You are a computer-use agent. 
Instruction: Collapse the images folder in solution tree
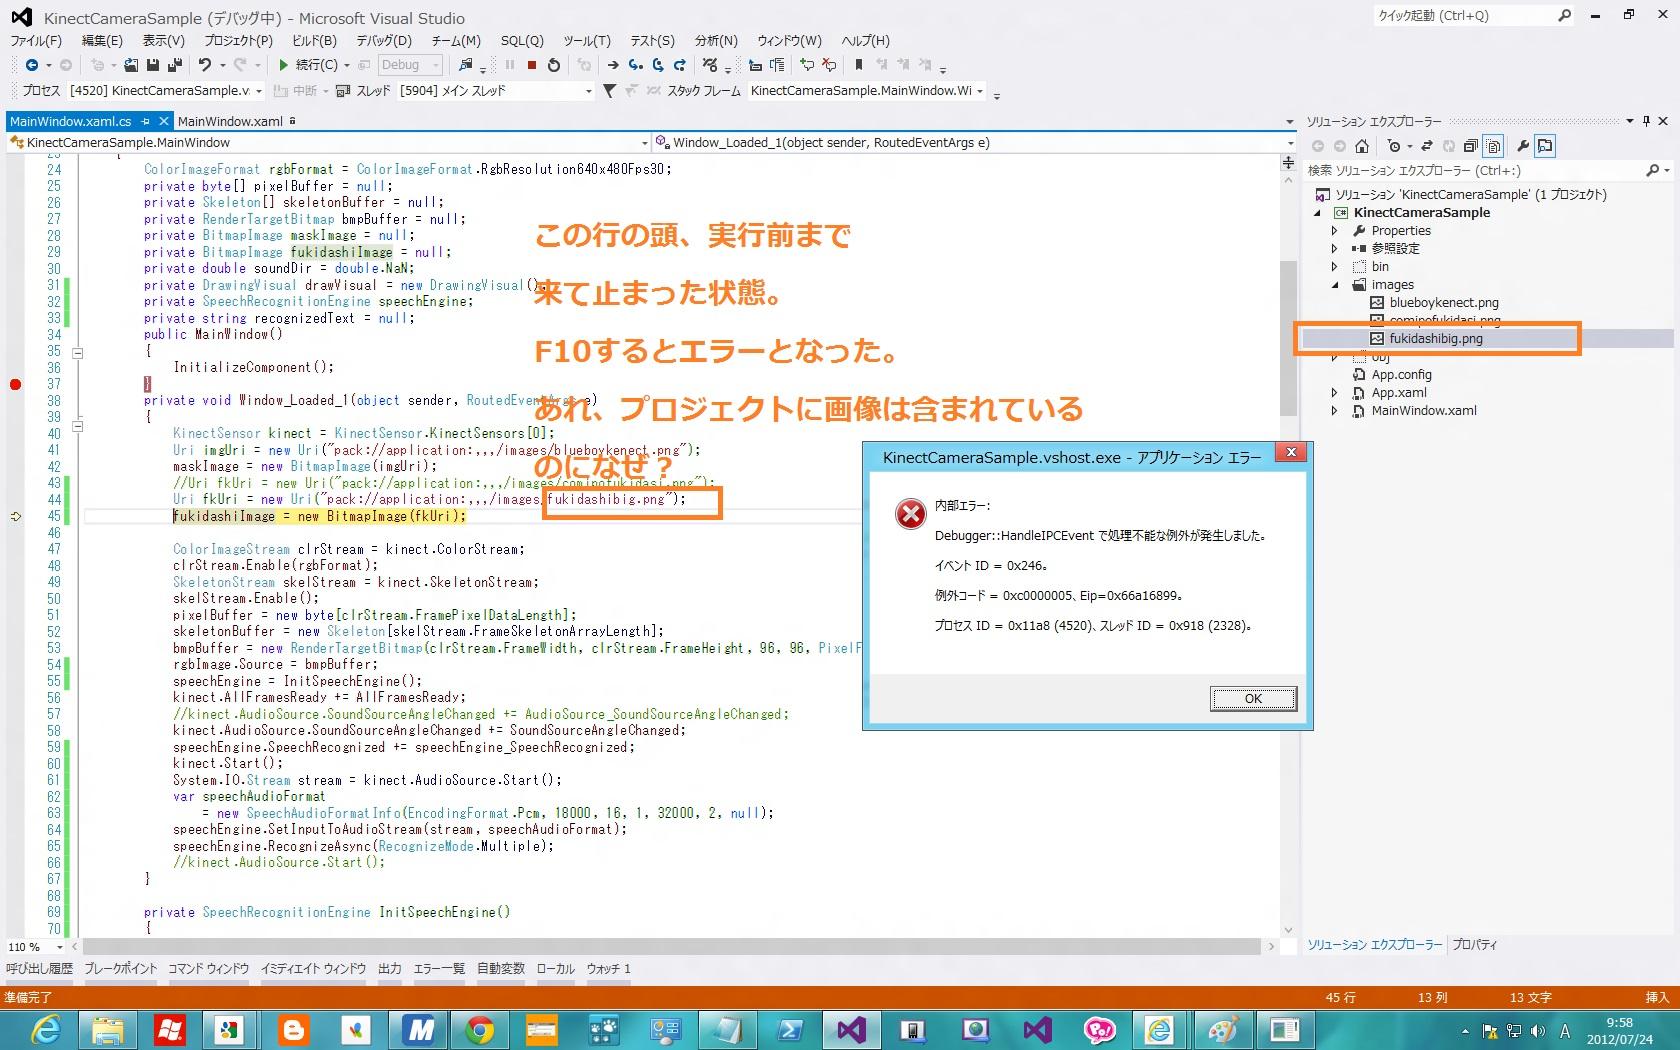[x=1334, y=285]
